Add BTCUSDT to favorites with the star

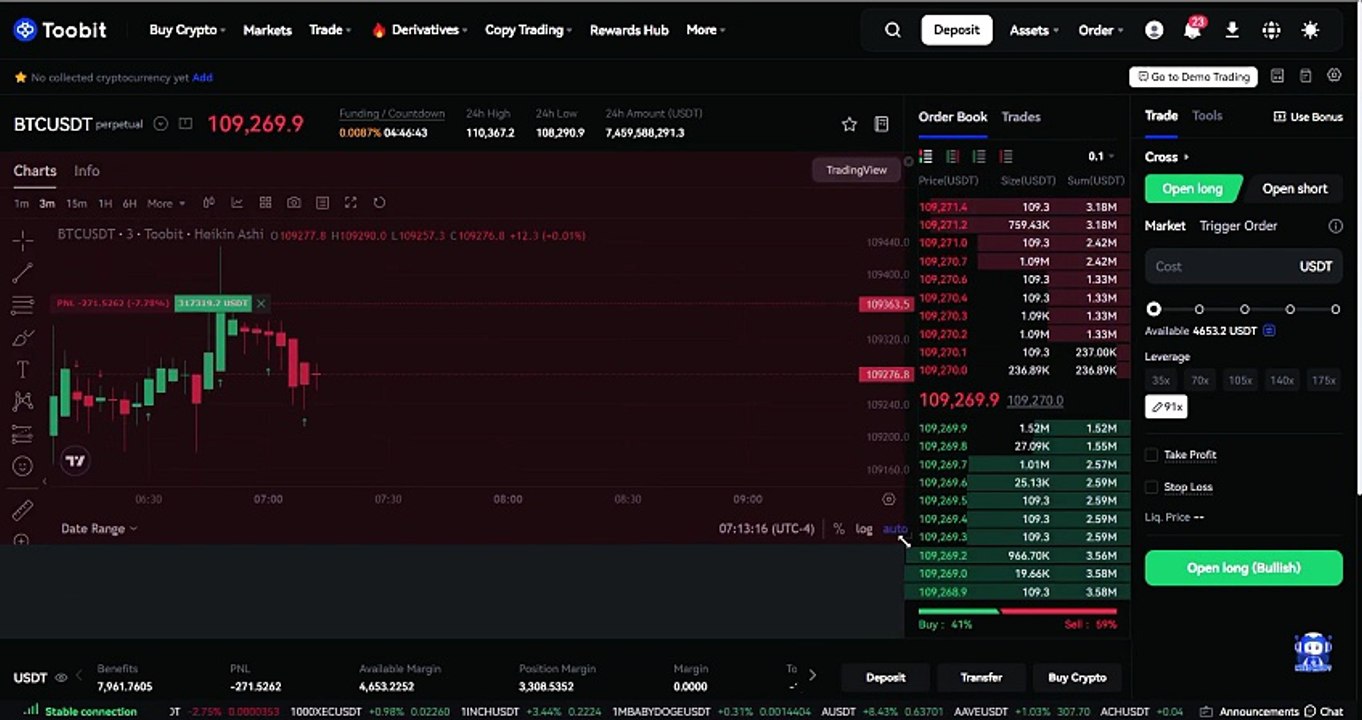pos(849,124)
